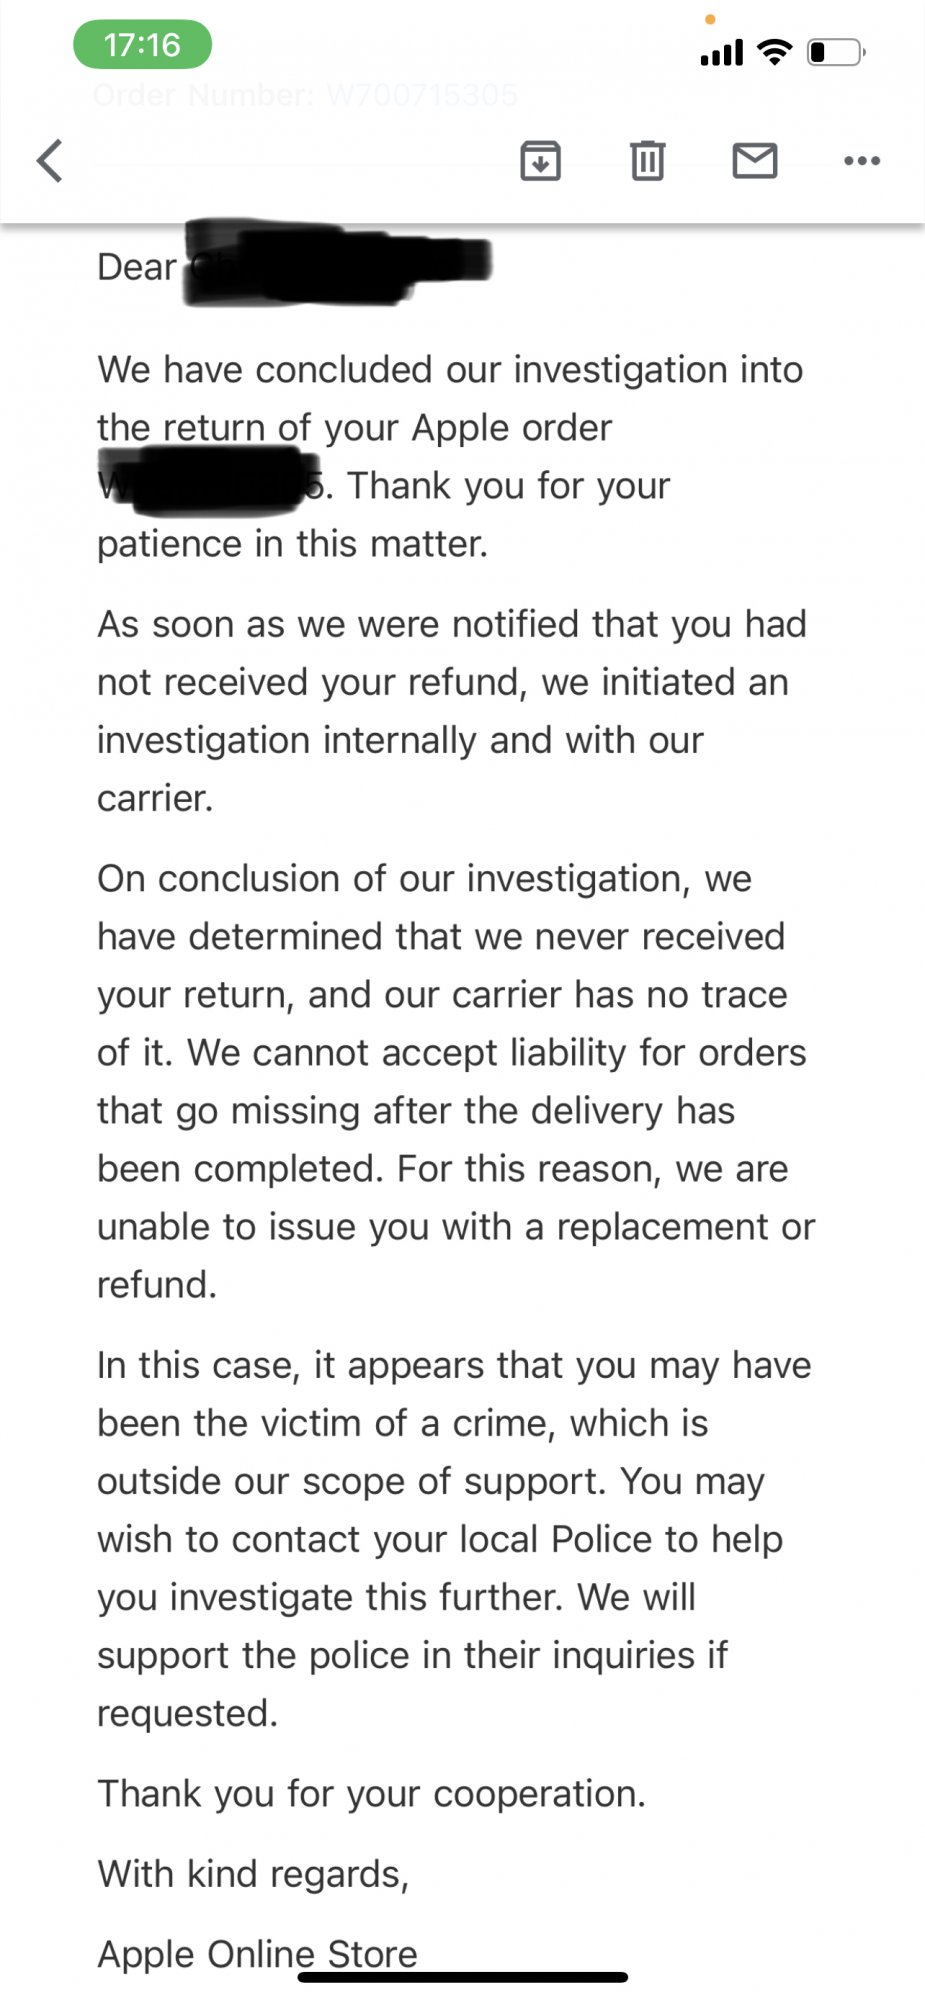Tap the orange microphone indicator dot
This screenshot has width=925, height=2000.
click(x=710, y=19)
